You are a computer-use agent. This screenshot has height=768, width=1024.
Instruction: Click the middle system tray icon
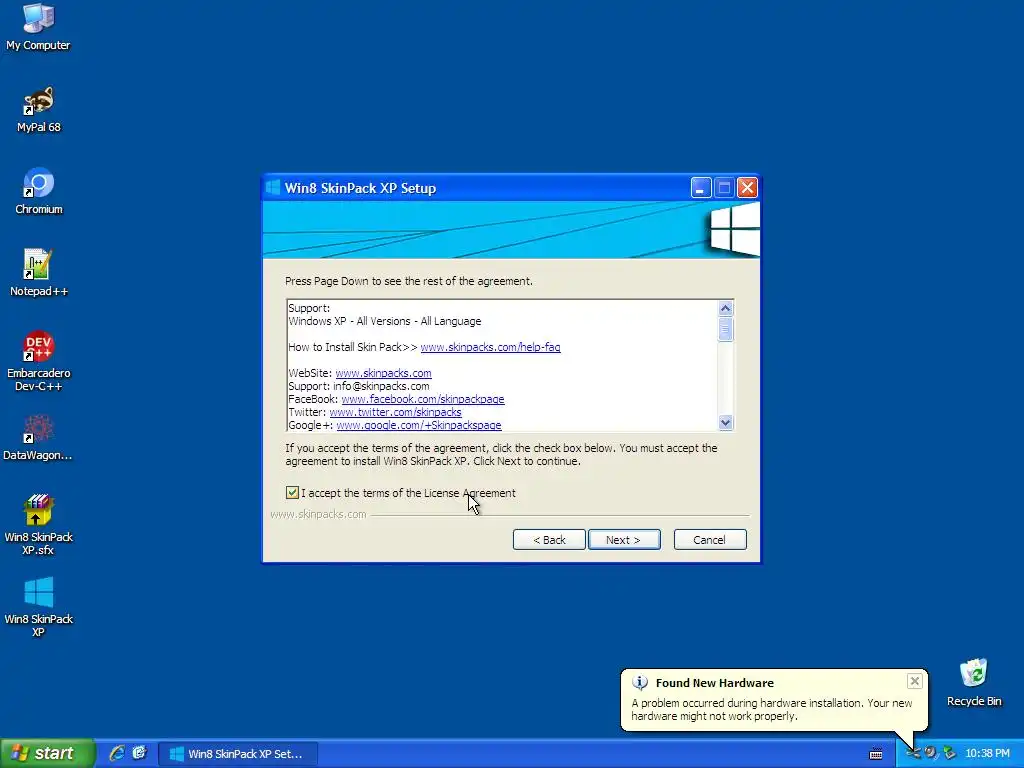click(x=931, y=754)
